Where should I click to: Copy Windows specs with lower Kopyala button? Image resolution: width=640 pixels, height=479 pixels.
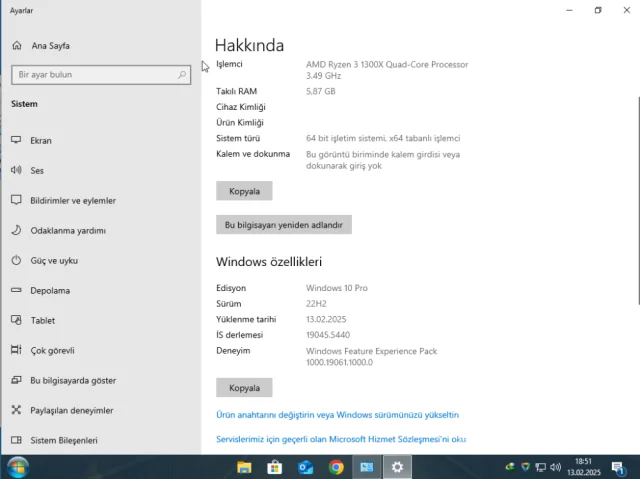244,388
